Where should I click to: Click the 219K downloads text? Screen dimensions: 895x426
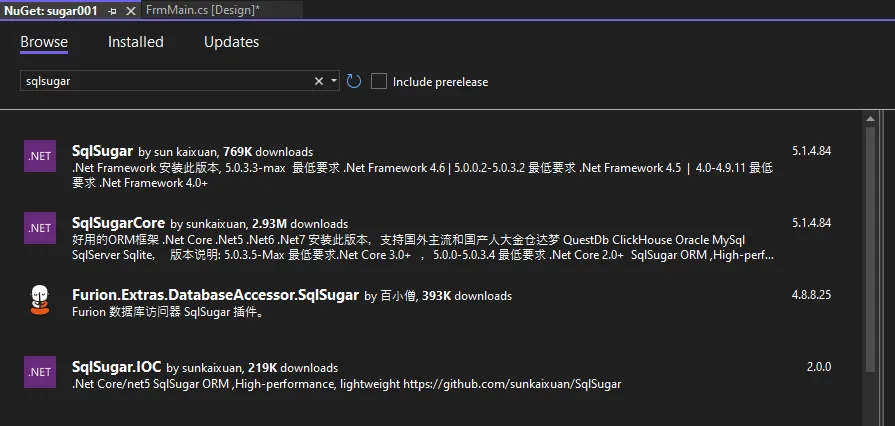click(293, 368)
